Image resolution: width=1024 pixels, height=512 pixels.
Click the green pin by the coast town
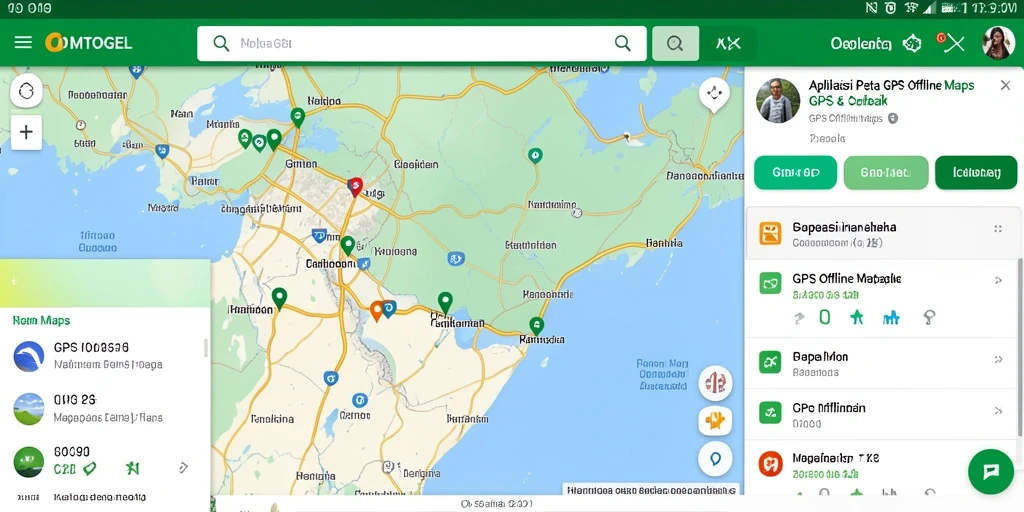tap(536, 325)
